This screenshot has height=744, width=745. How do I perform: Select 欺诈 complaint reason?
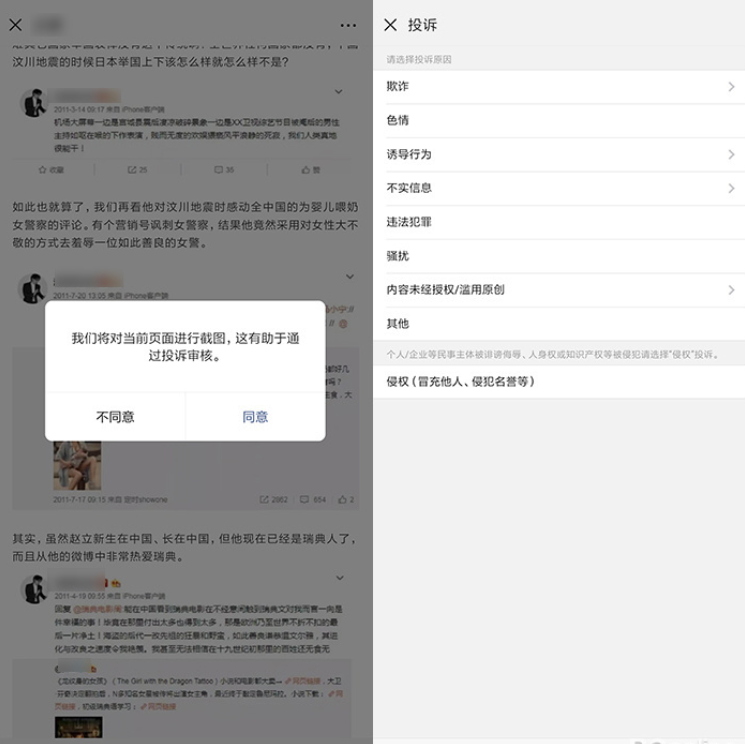(x=559, y=86)
